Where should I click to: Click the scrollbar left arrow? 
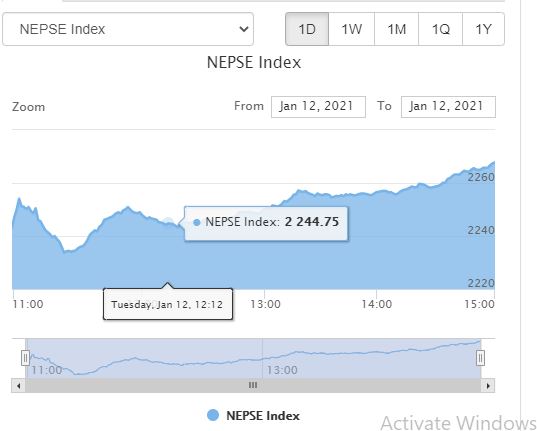18,386
